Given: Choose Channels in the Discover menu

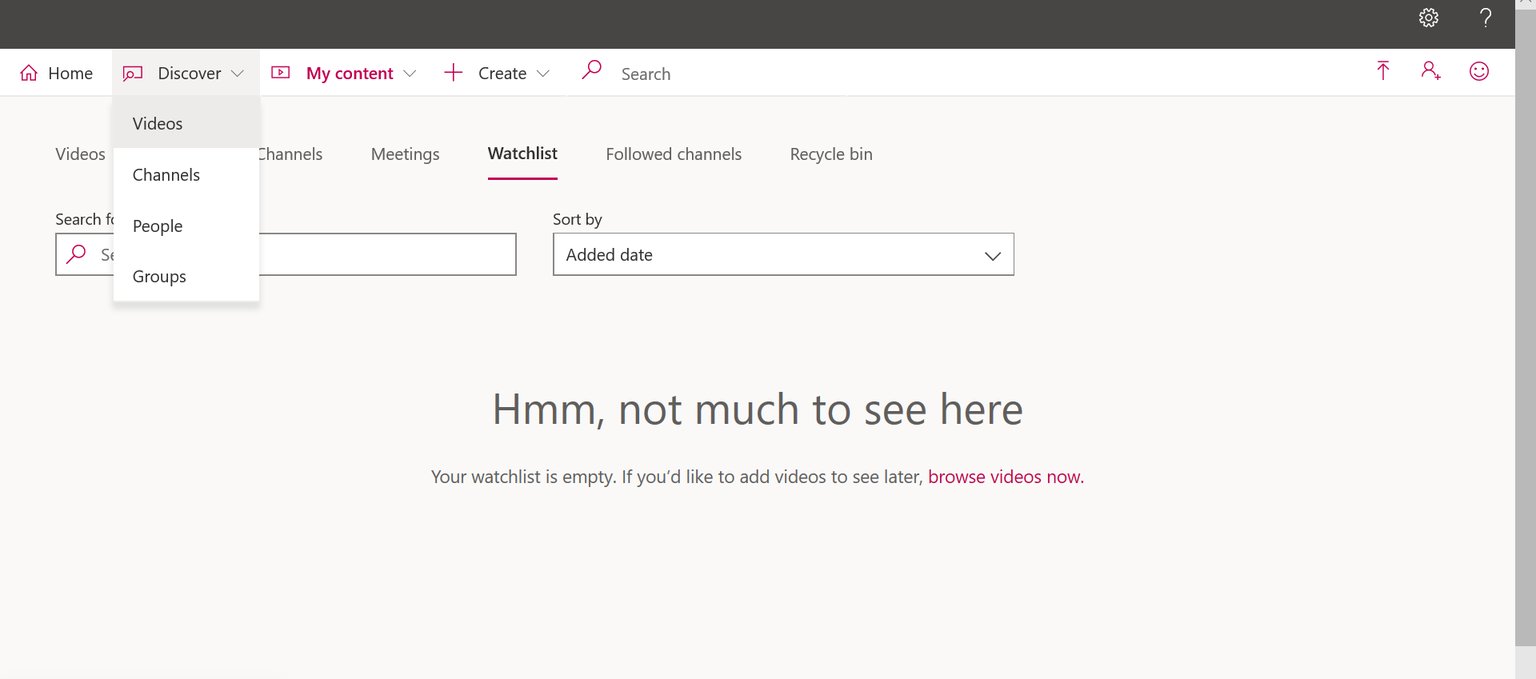Looking at the screenshot, I should pyautogui.click(x=166, y=175).
